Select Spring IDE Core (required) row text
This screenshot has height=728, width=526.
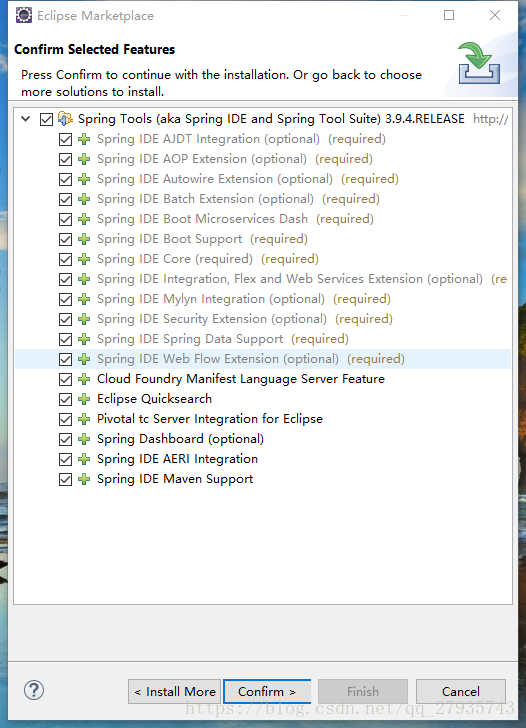(x=175, y=259)
